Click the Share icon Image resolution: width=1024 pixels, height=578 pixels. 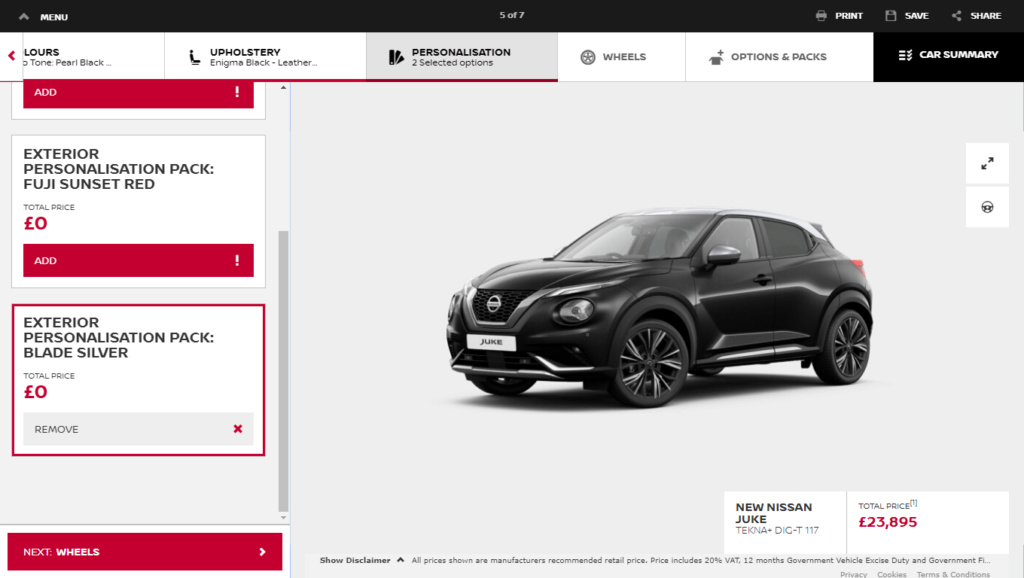point(957,16)
